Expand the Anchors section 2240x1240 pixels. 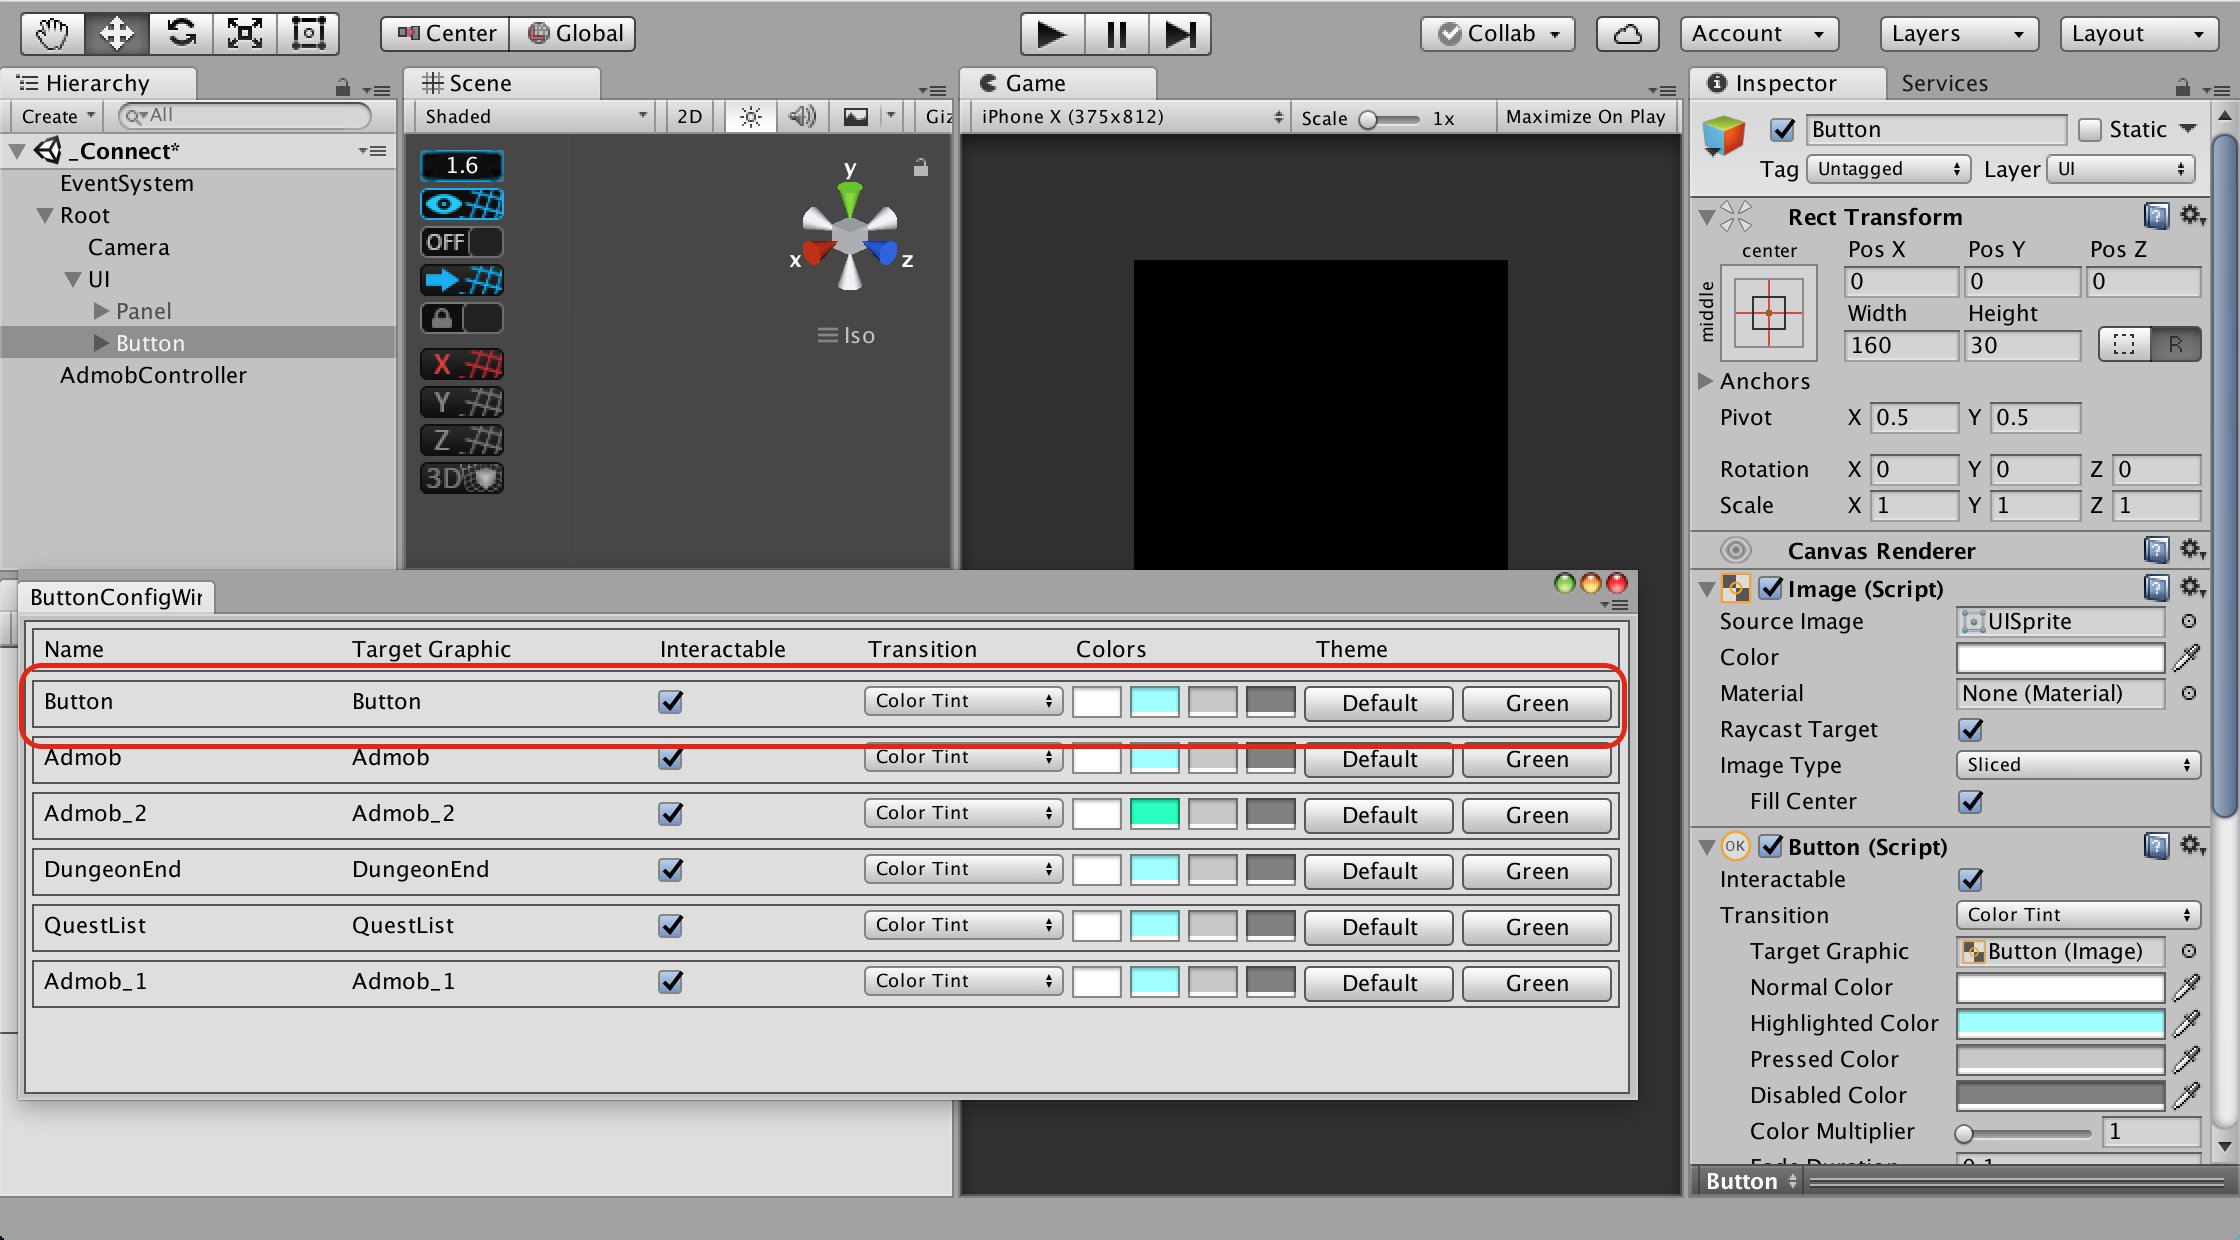click(x=1706, y=381)
